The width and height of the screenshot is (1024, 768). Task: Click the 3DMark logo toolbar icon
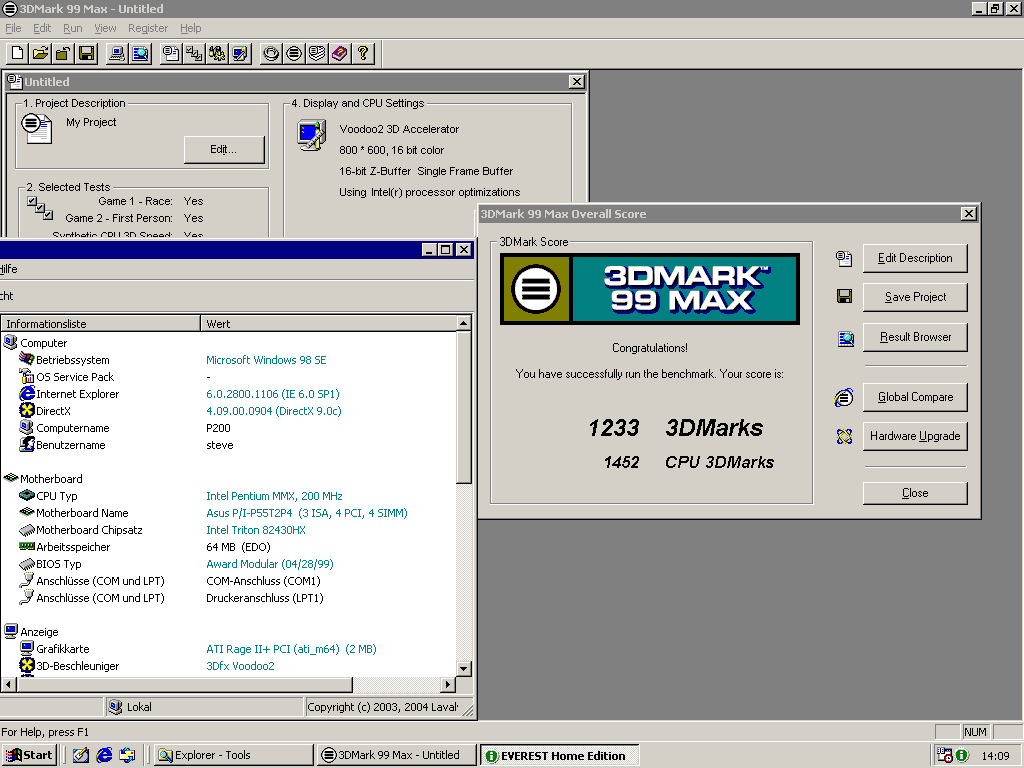coord(294,54)
